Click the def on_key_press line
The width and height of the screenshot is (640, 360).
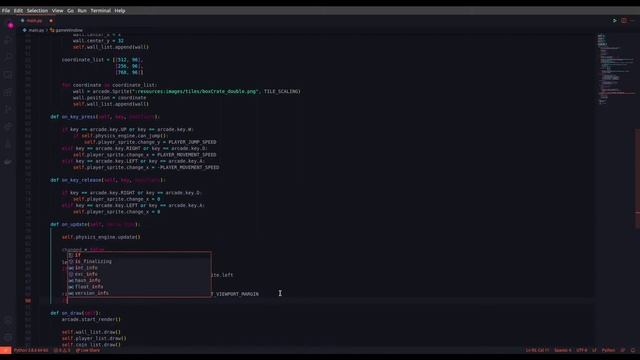point(104,117)
